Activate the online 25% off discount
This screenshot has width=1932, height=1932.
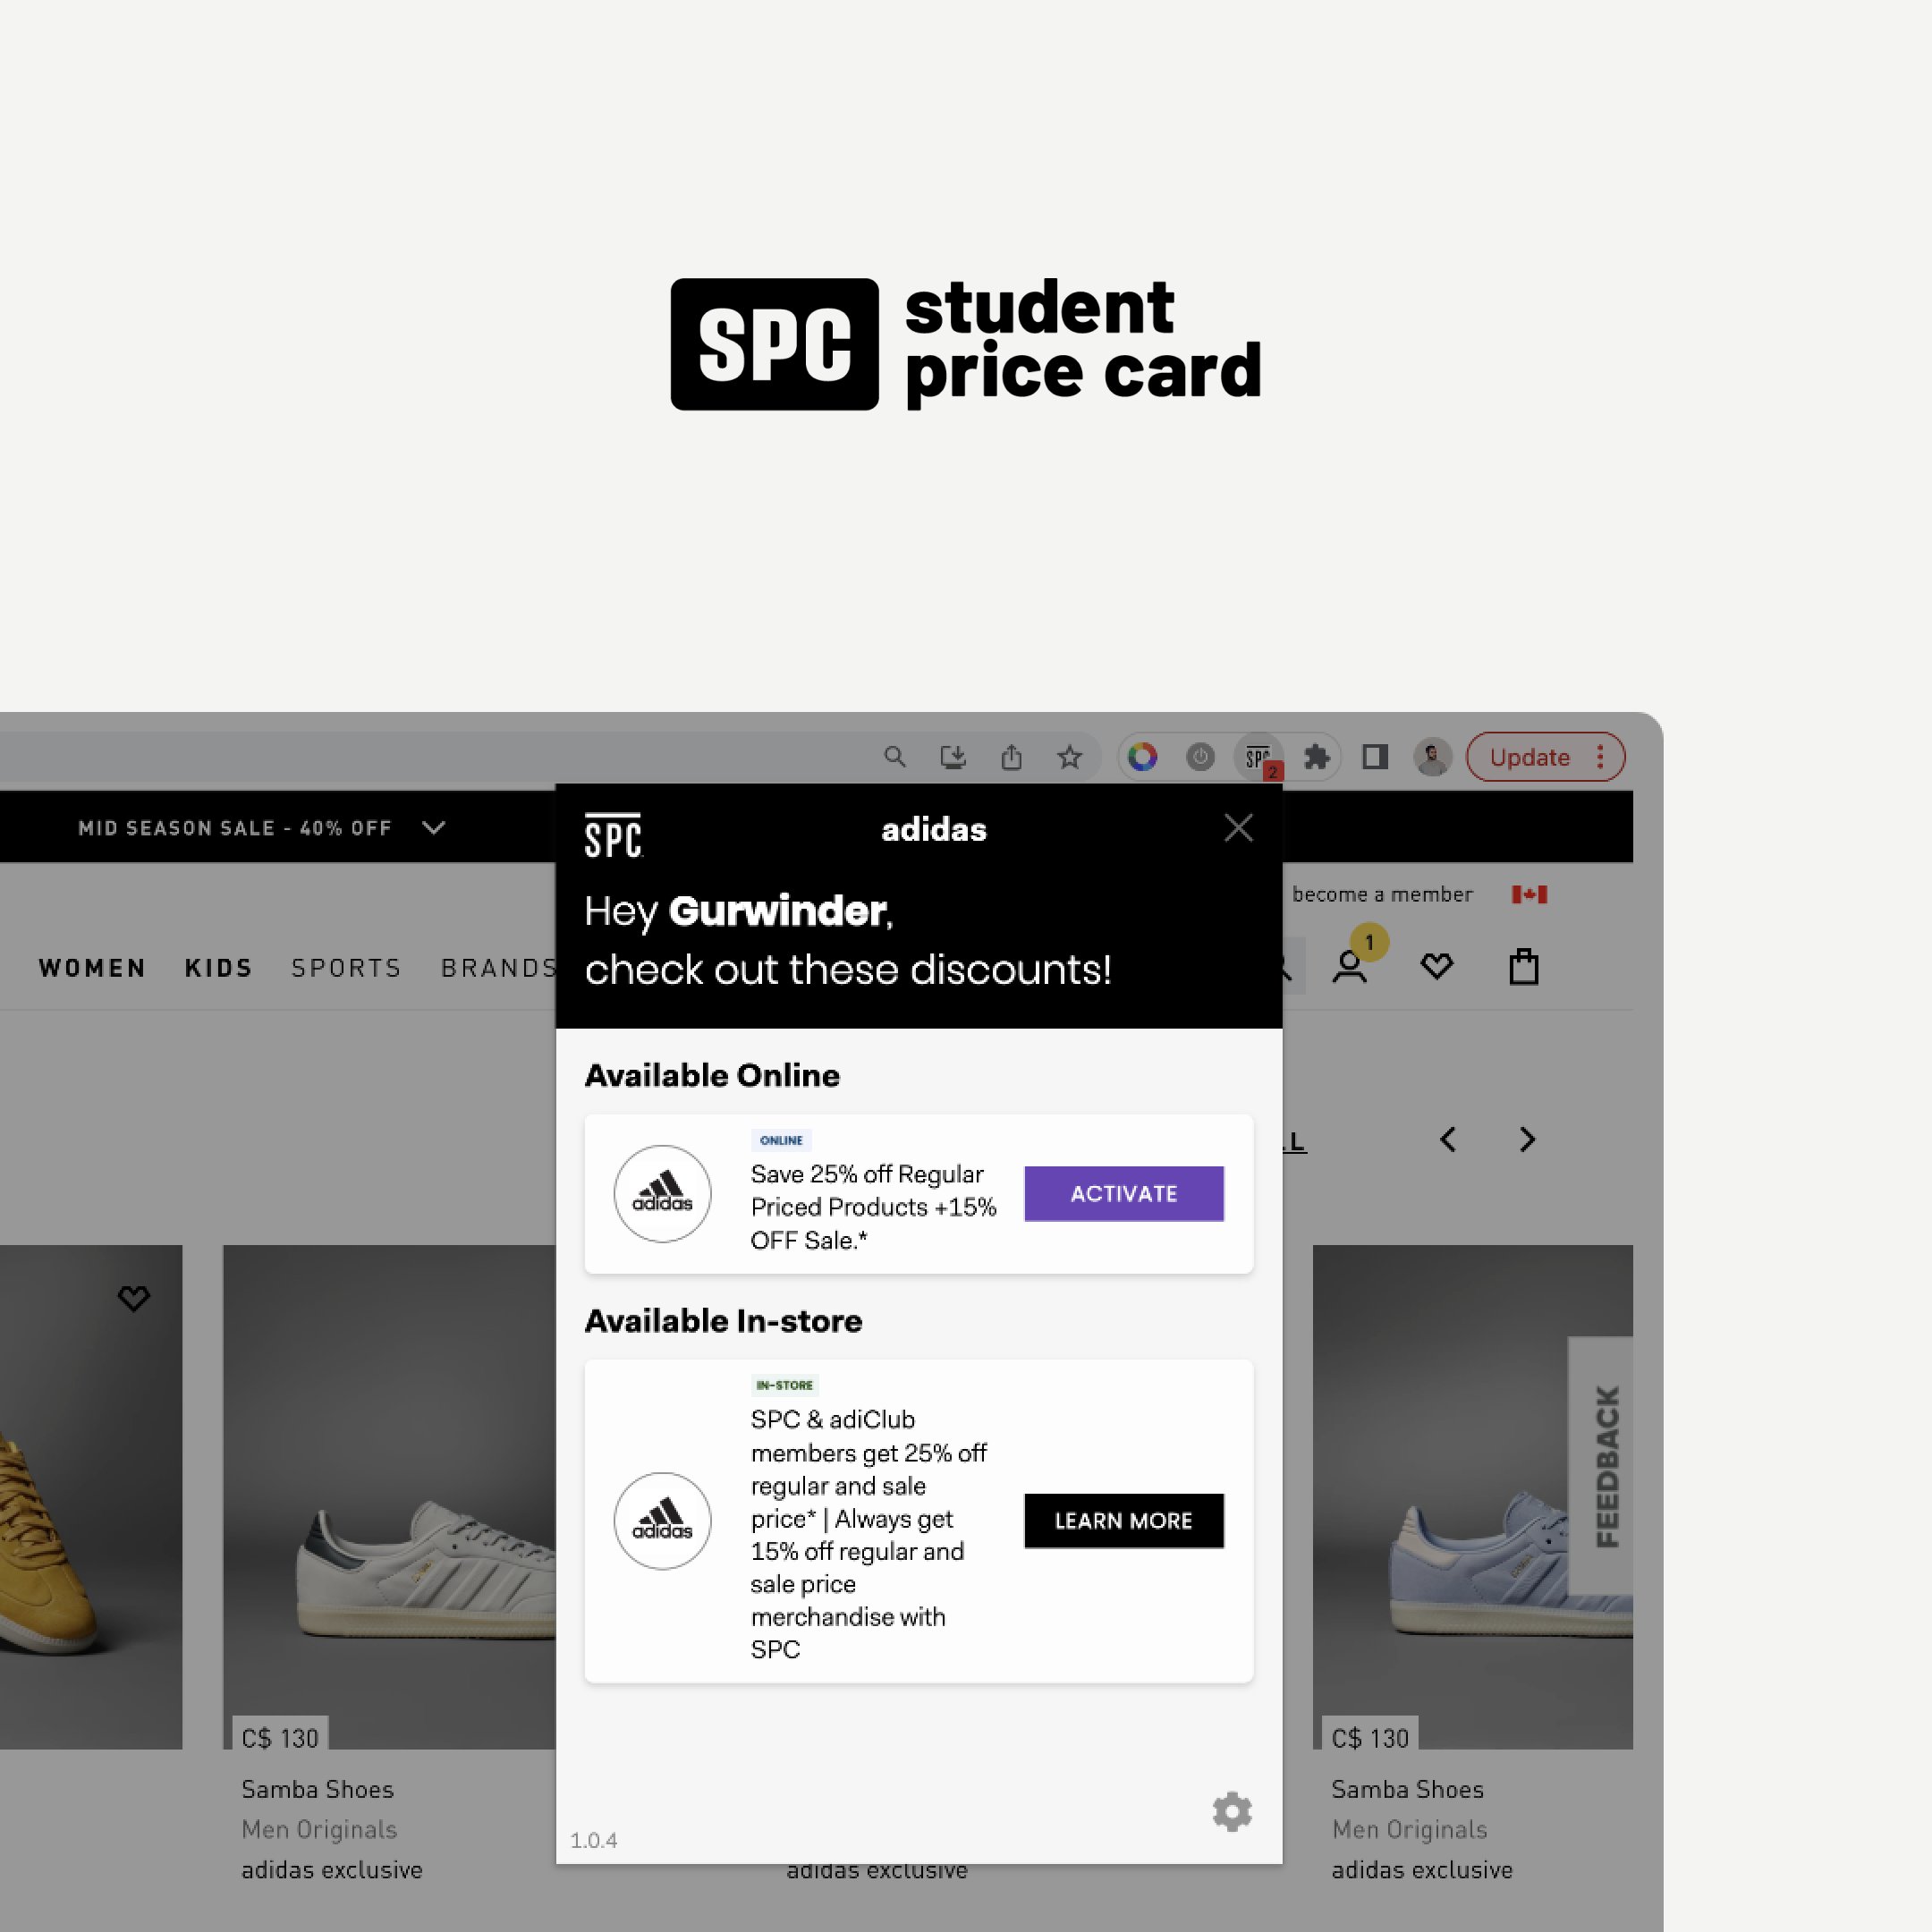point(1123,1193)
